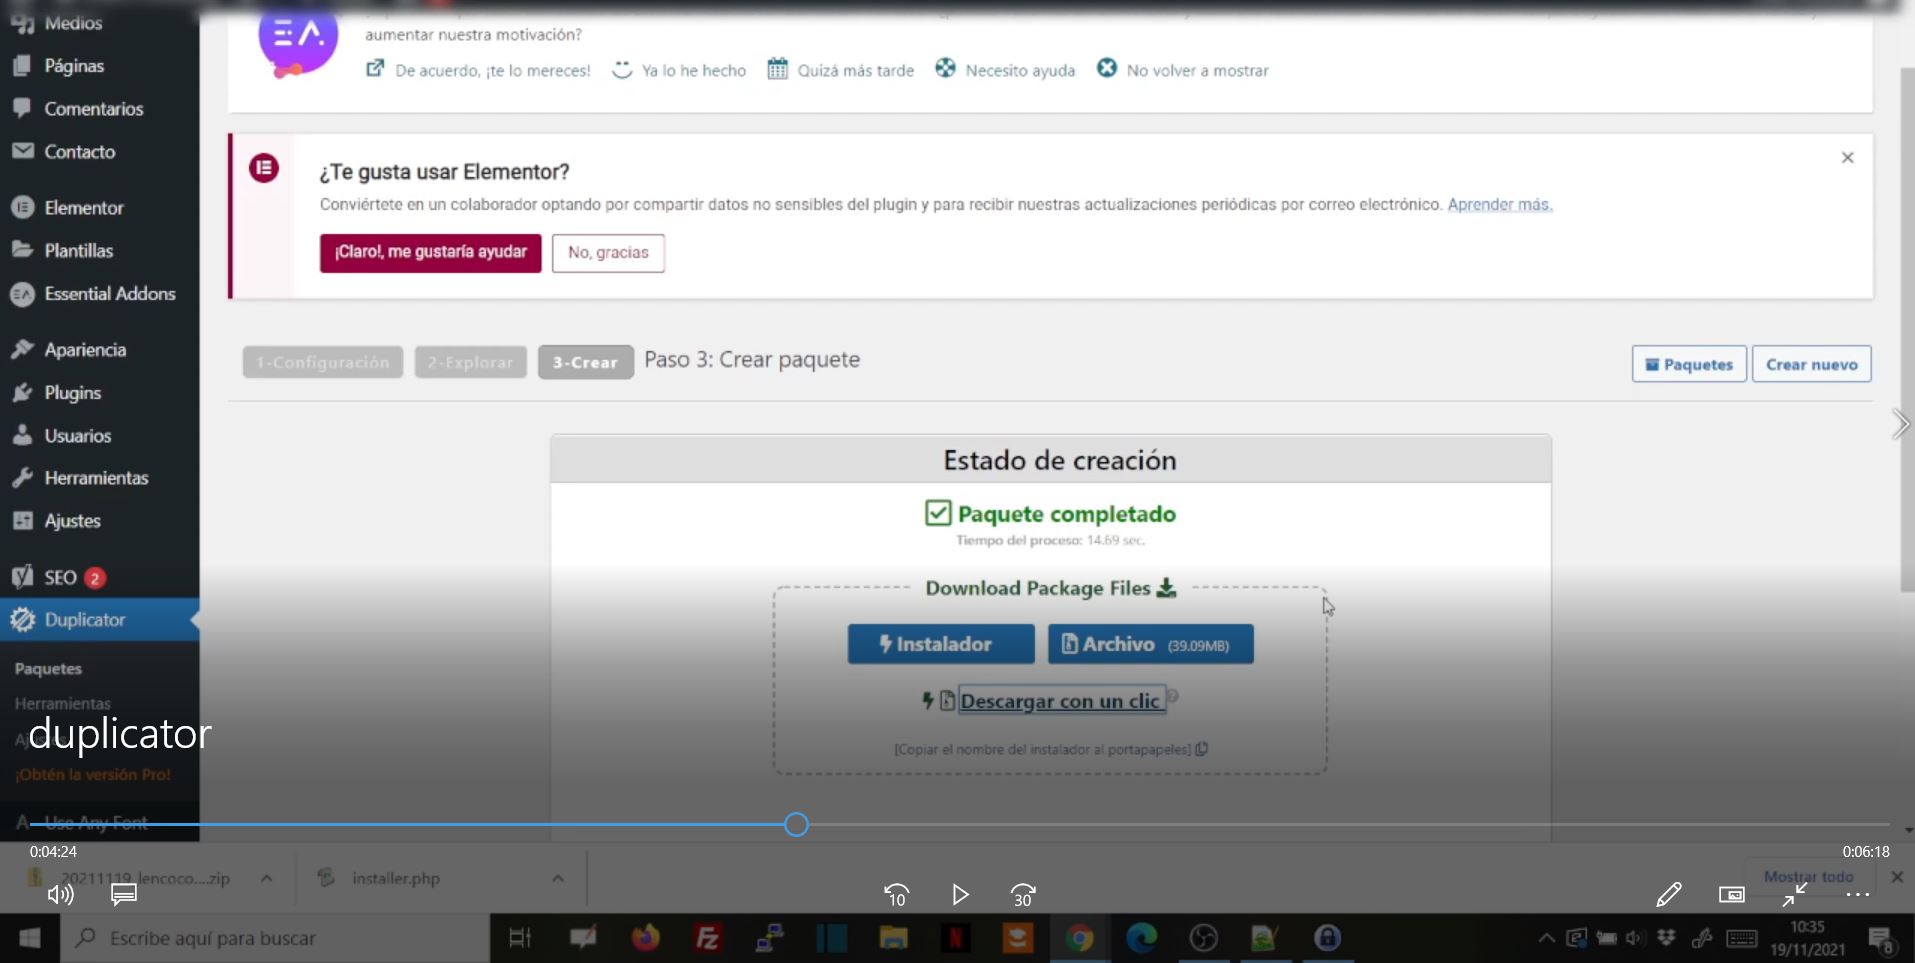Click the Plugins plug icon
The height and width of the screenshot is (963, 1915).
pos(22,392)
